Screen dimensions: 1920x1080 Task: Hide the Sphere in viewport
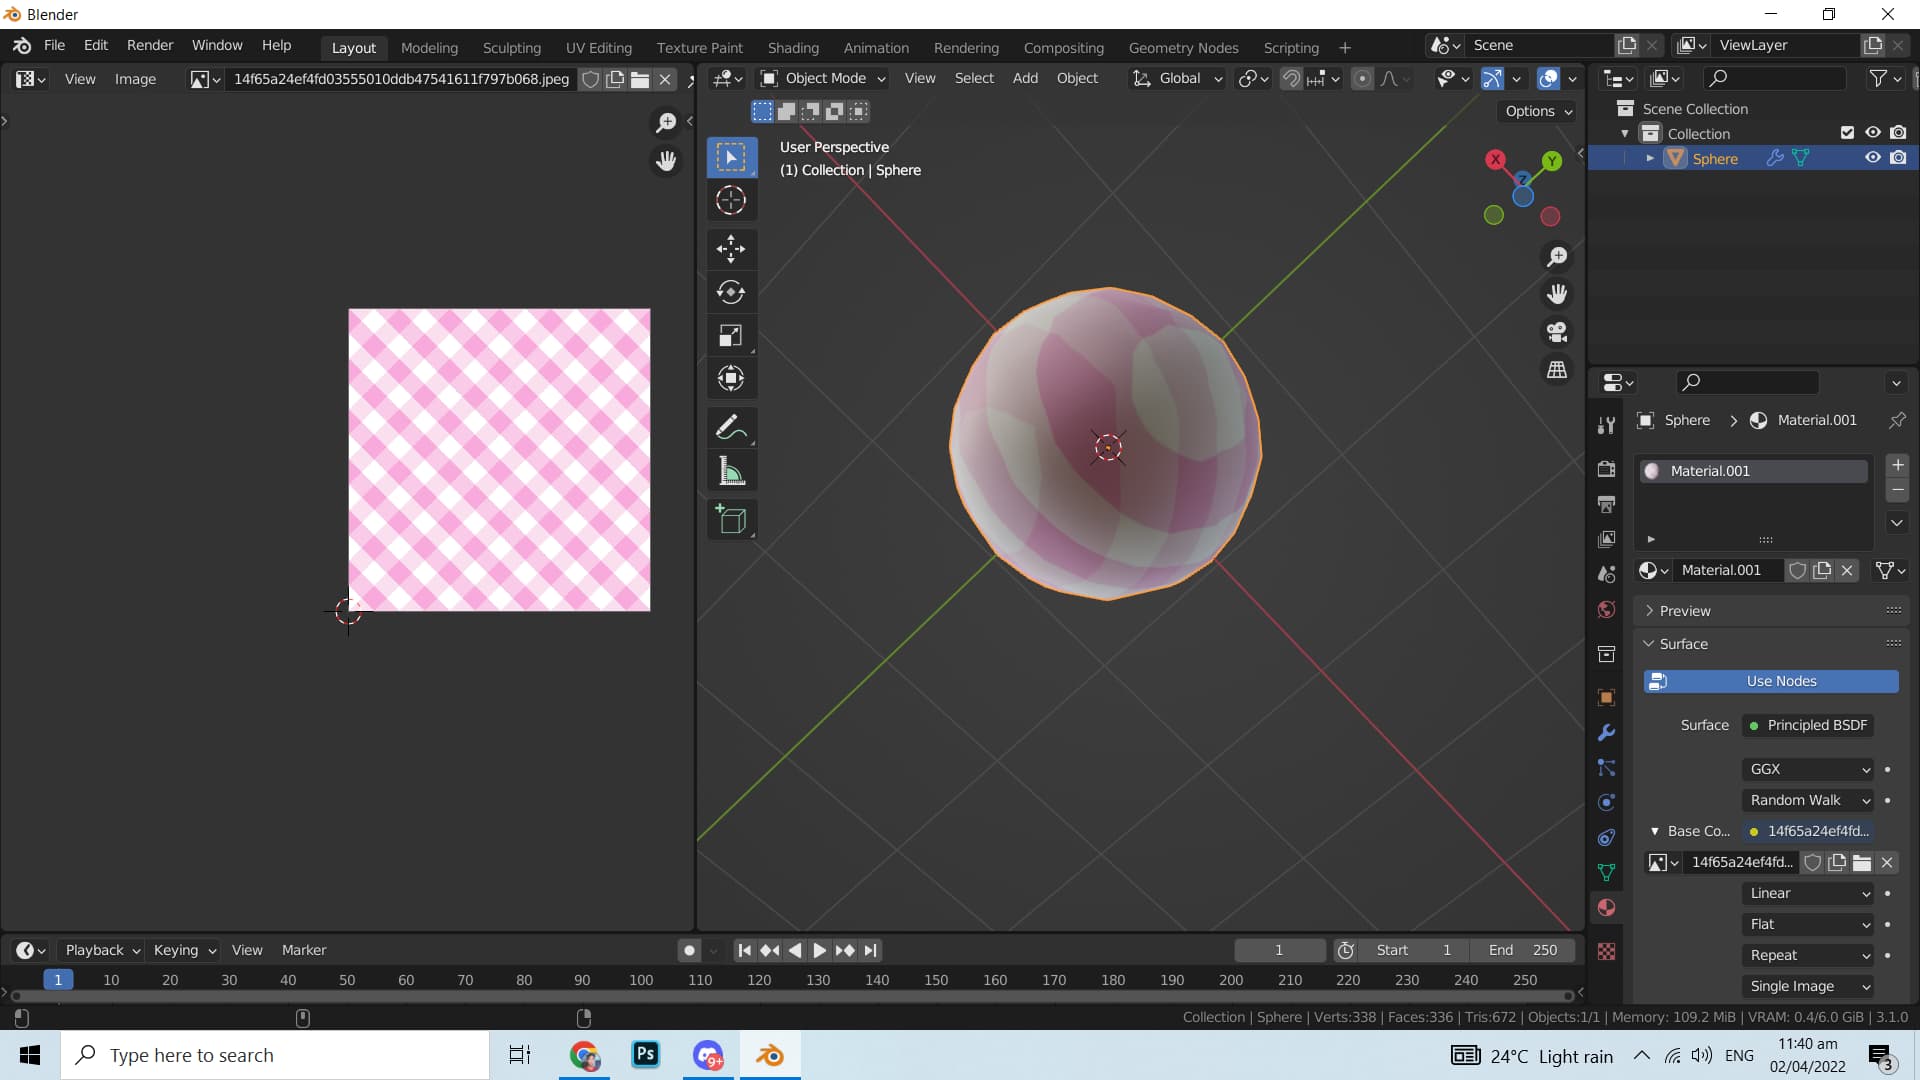click(1872, 158)
